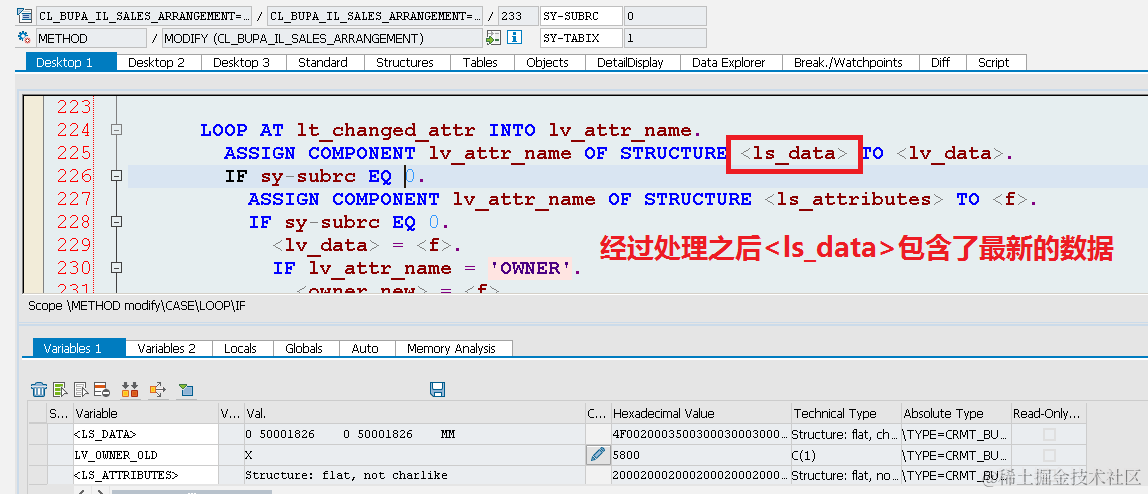
Task: Click the gray list icon in variables toolbar
Action: 81,389
